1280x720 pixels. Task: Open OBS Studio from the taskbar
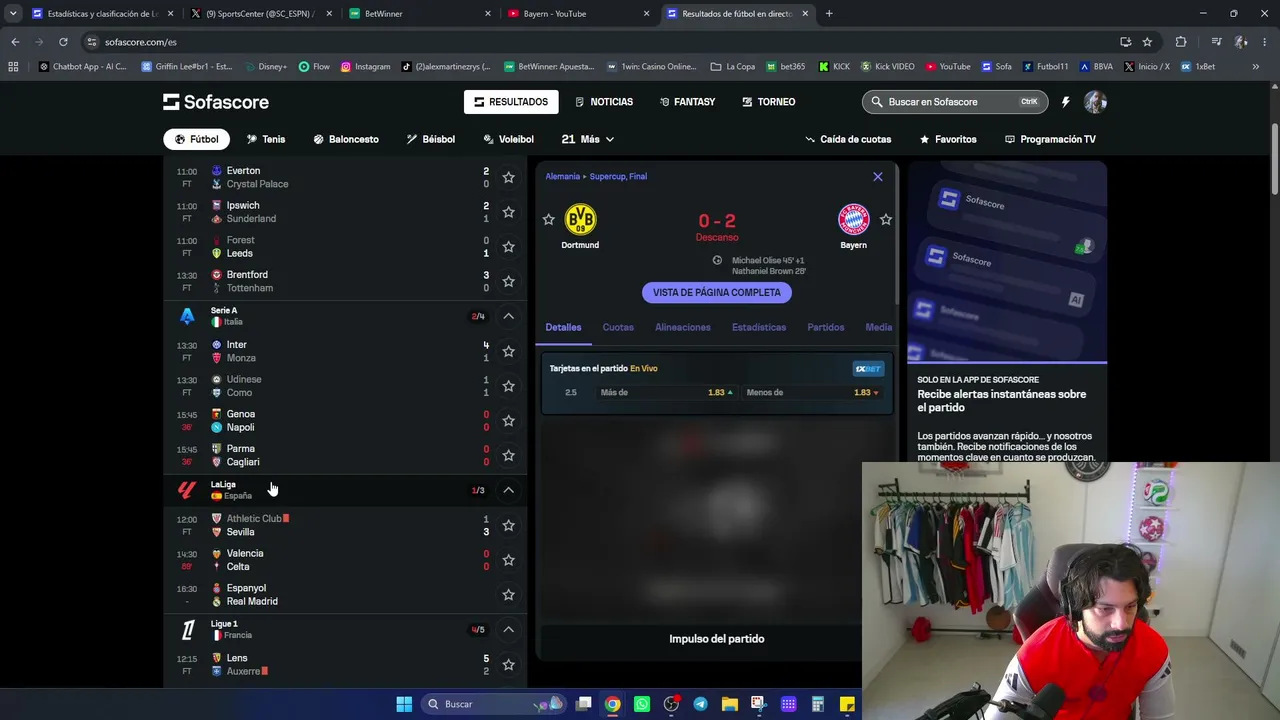pos(671,704)
